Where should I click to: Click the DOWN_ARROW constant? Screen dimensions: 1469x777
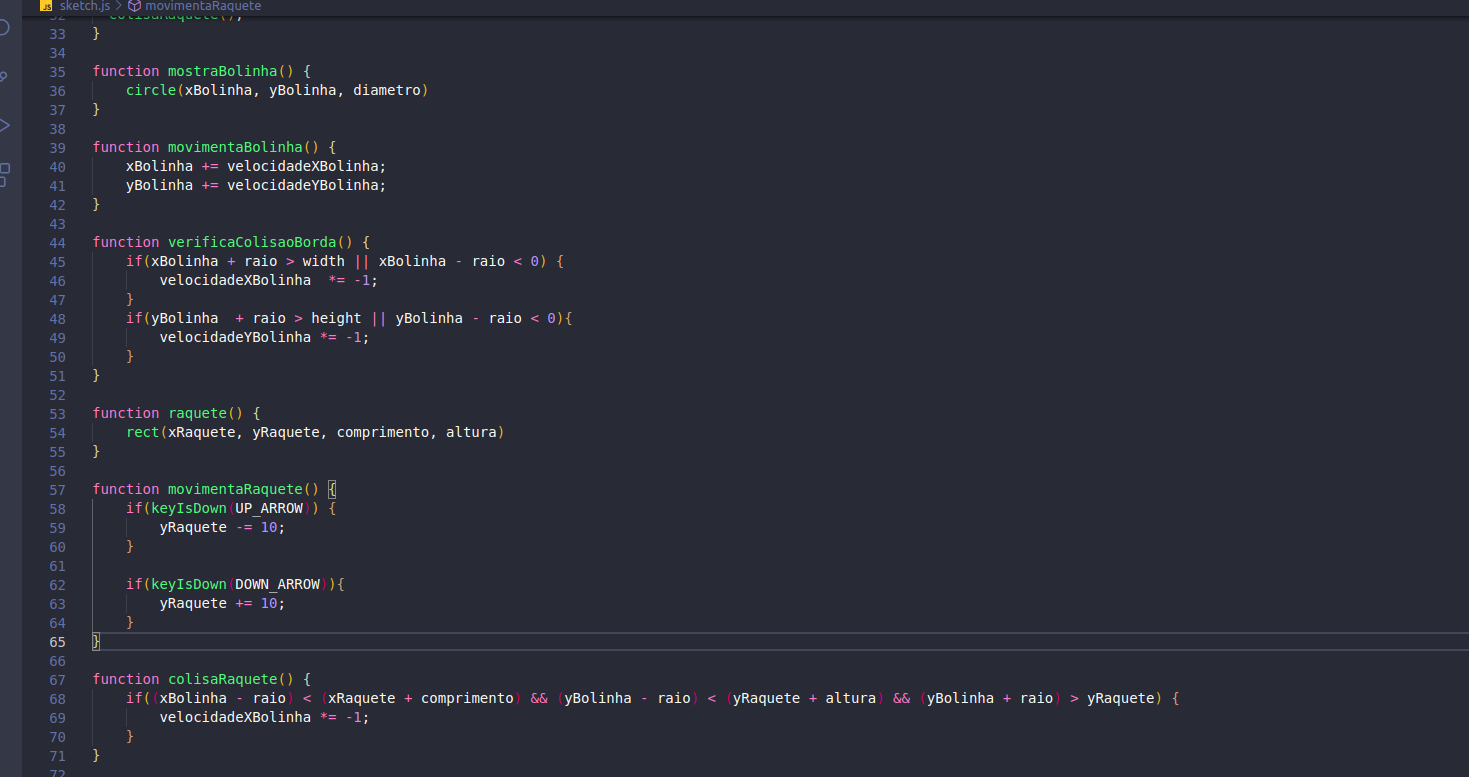[277, 584]
